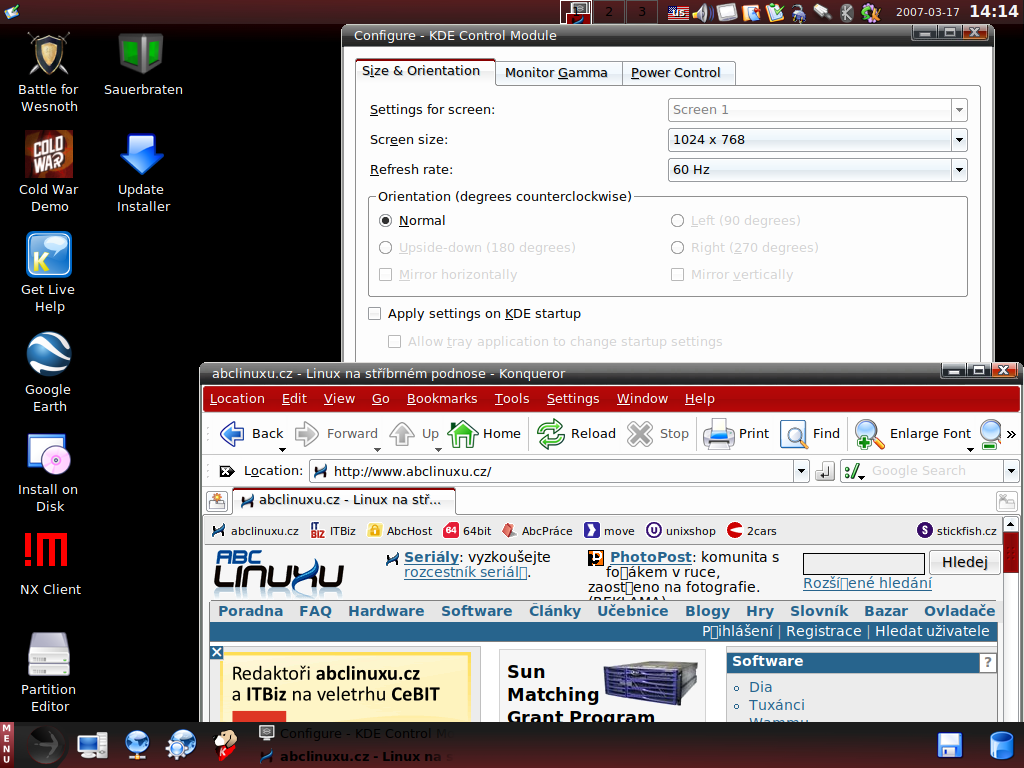The image size is (1024, 768).
Task: Open the search provider selector icon dropdown
Action: pos(854,471)
